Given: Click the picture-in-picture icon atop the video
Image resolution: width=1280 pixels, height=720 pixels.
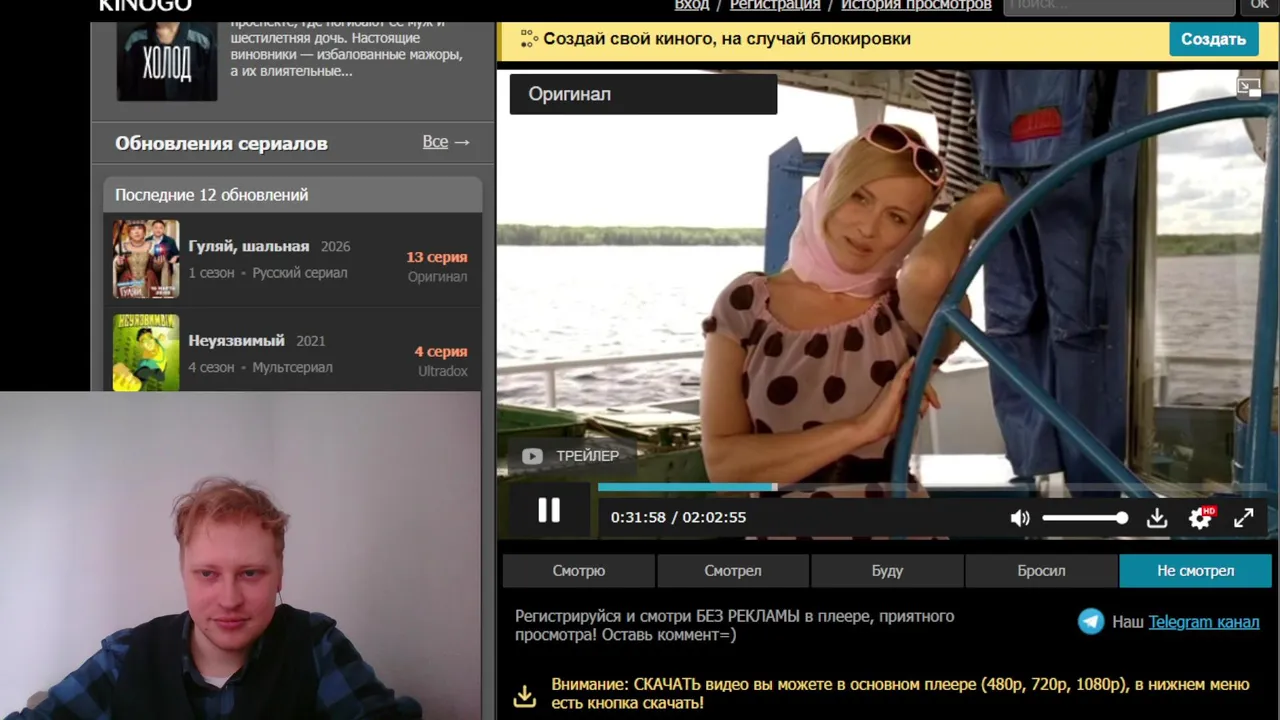Looking at the screenshot, I should click(1249, 88).
